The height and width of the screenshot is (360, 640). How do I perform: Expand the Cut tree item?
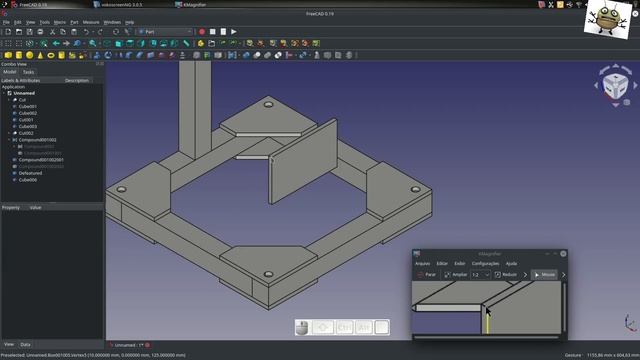tap(9, 100)
